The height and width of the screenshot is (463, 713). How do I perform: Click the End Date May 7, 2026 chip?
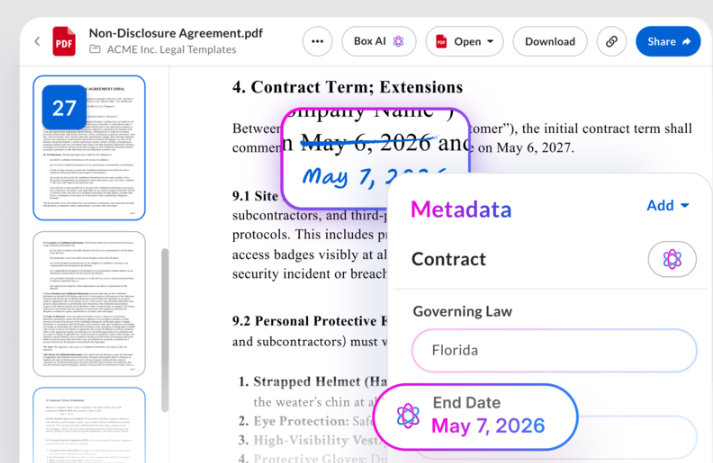[476, 417]
